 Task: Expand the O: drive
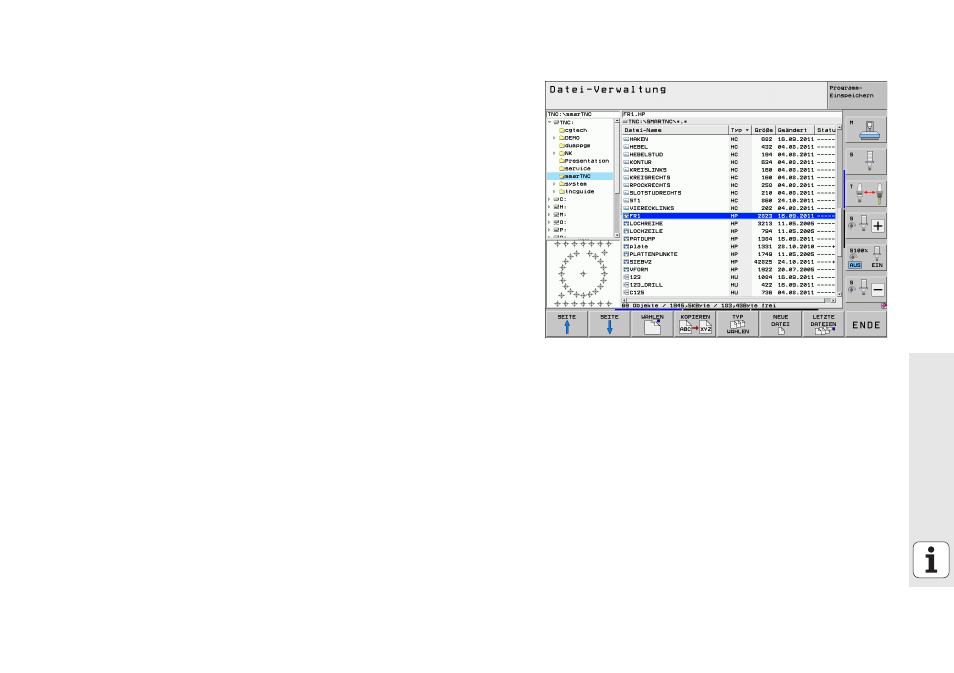(549, 223)
